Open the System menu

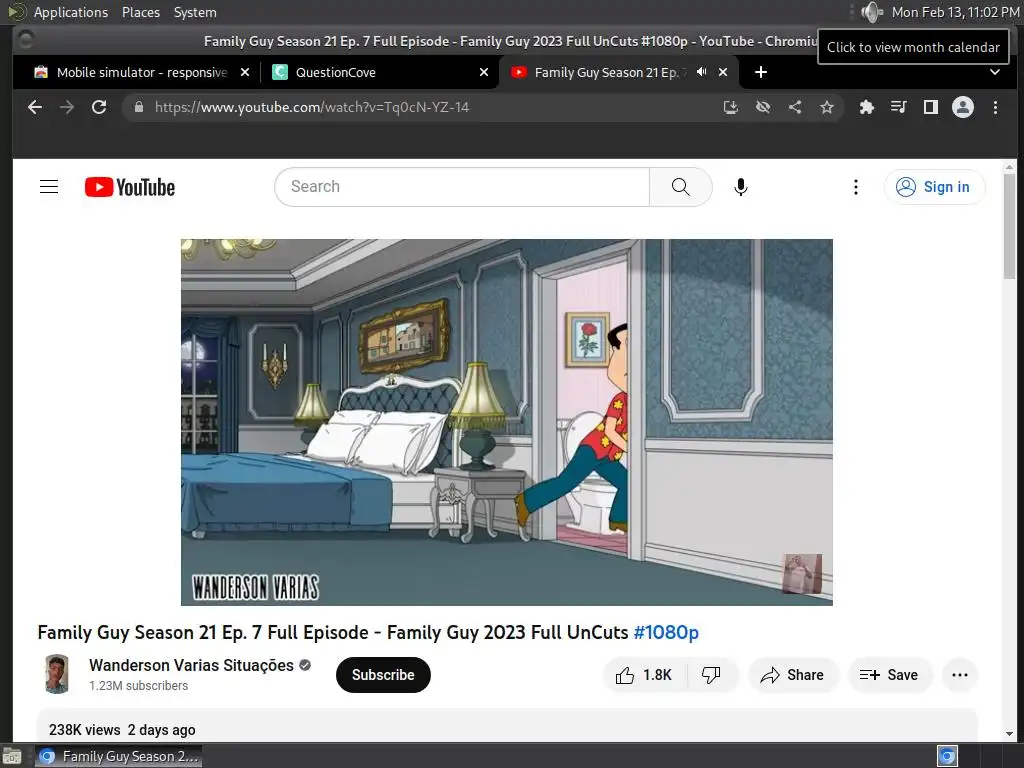click(x=195, y=12)
